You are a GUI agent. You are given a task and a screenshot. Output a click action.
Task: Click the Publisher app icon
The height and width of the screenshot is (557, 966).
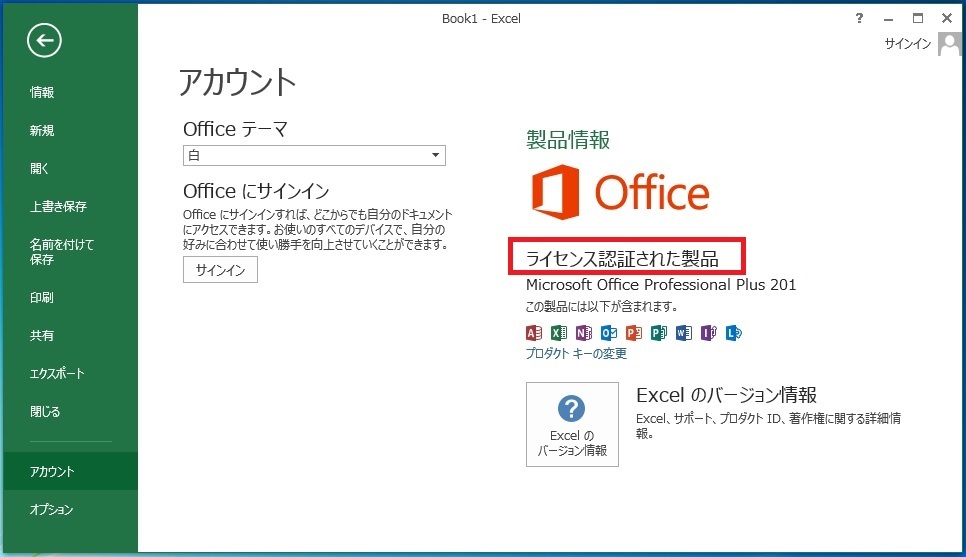[659, 333]
